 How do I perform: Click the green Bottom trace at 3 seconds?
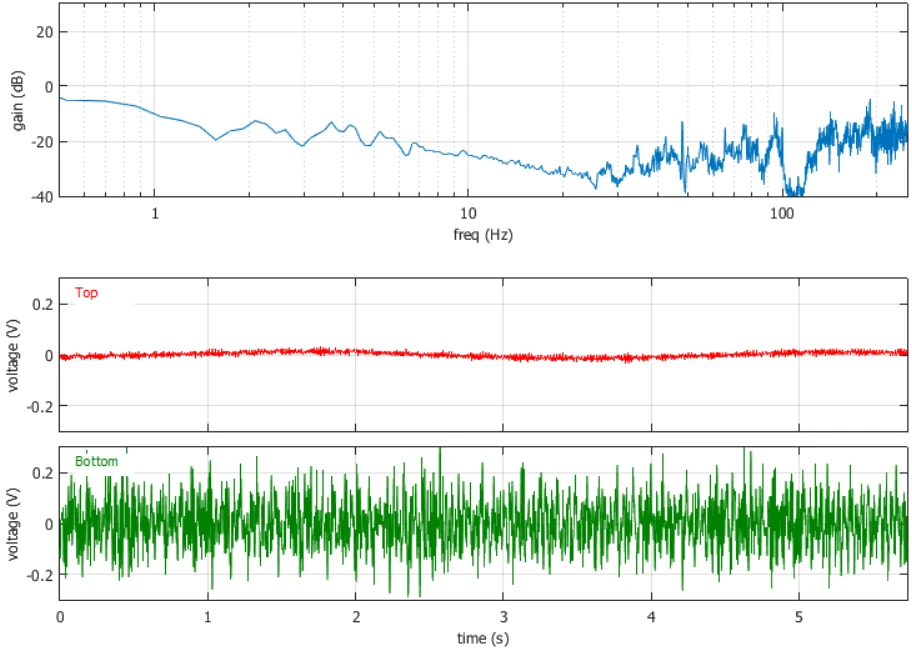coord(504,523)
